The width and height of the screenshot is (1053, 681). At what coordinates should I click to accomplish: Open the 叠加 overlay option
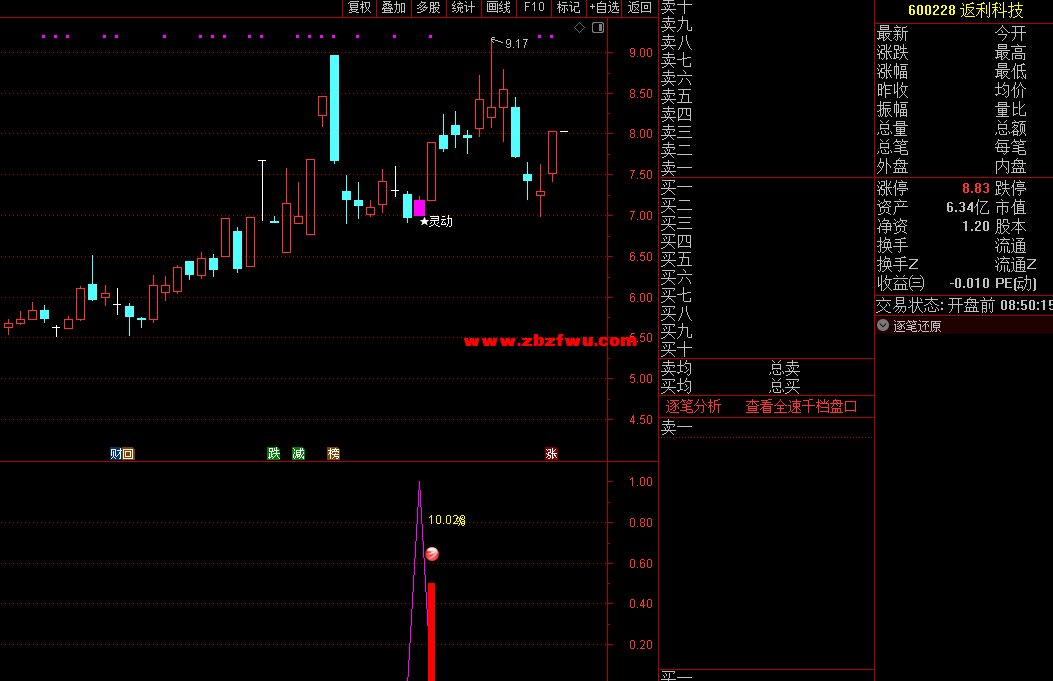point(394,7)
